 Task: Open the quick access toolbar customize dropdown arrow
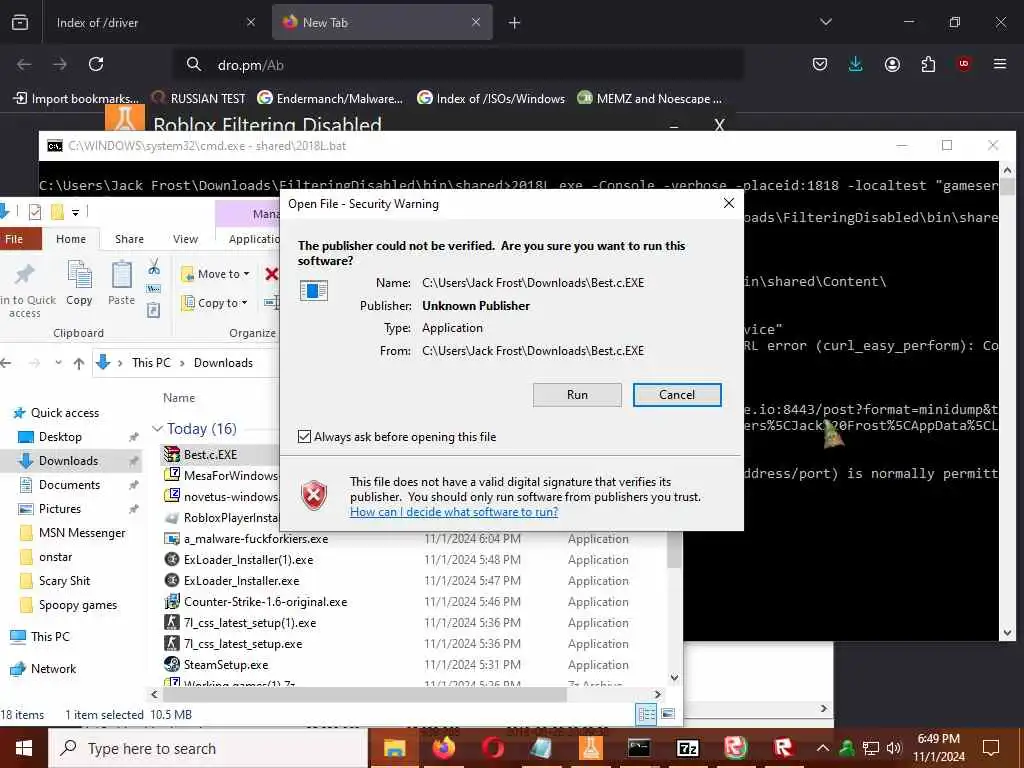(76, 212)
